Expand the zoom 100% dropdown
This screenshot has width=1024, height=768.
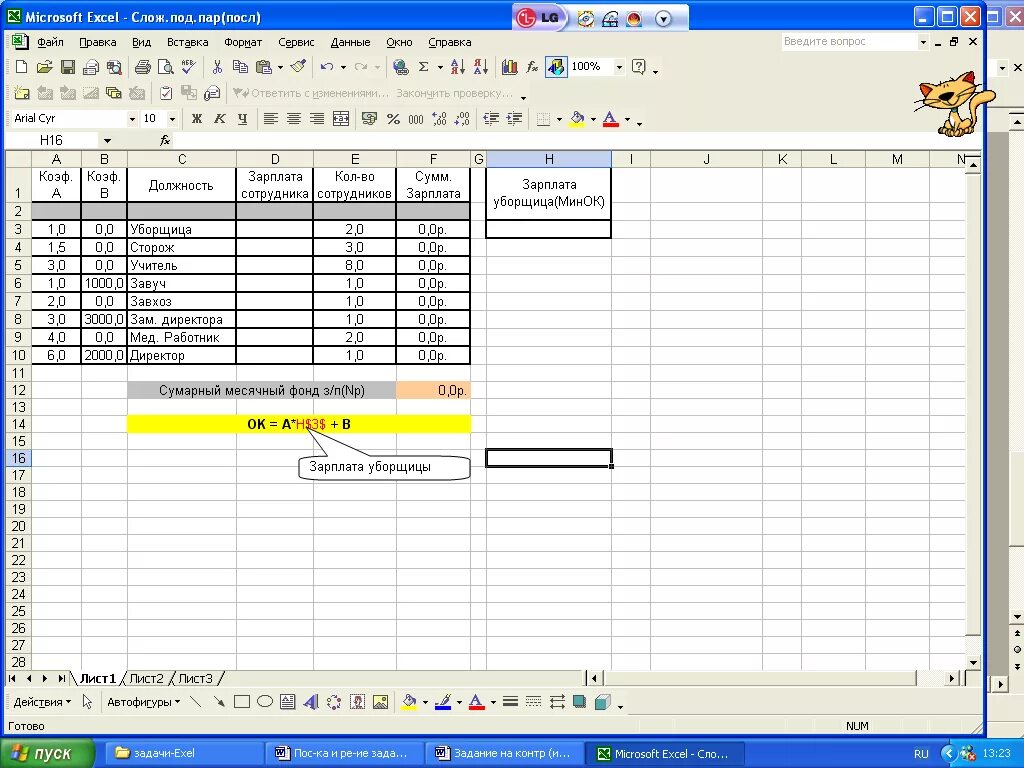[x=619, y=67]
